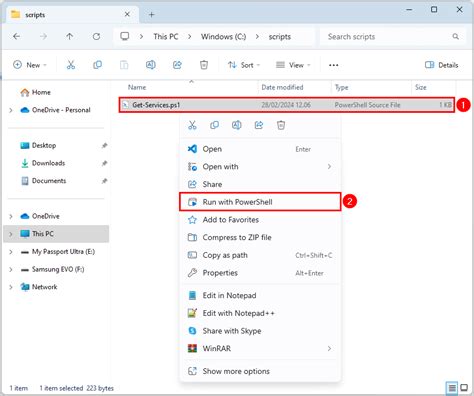474x396 pixels.
Task: Click the PC icon in address bar
Action: coord(125,36)
